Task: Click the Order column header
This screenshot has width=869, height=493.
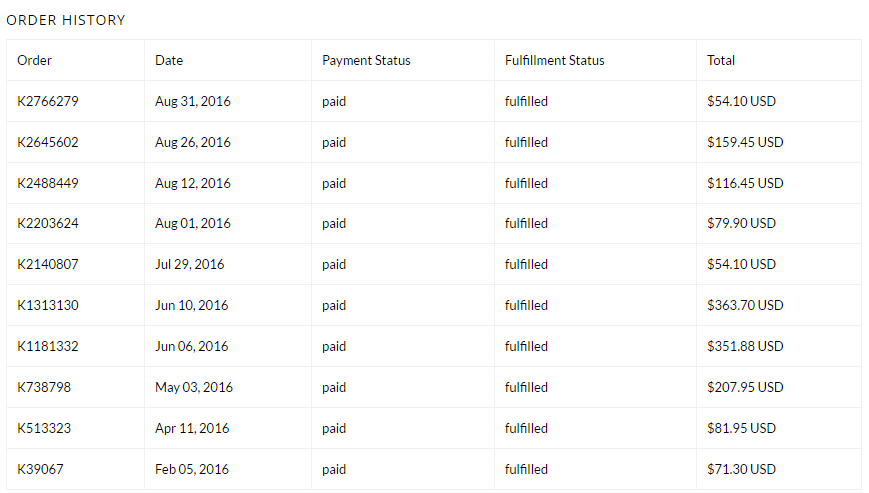Action: pos(34,60)
